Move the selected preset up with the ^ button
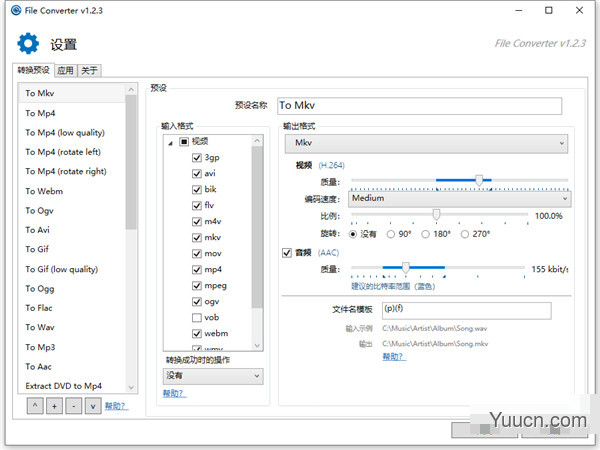The image size is (600, 450). tap(35, 406)
